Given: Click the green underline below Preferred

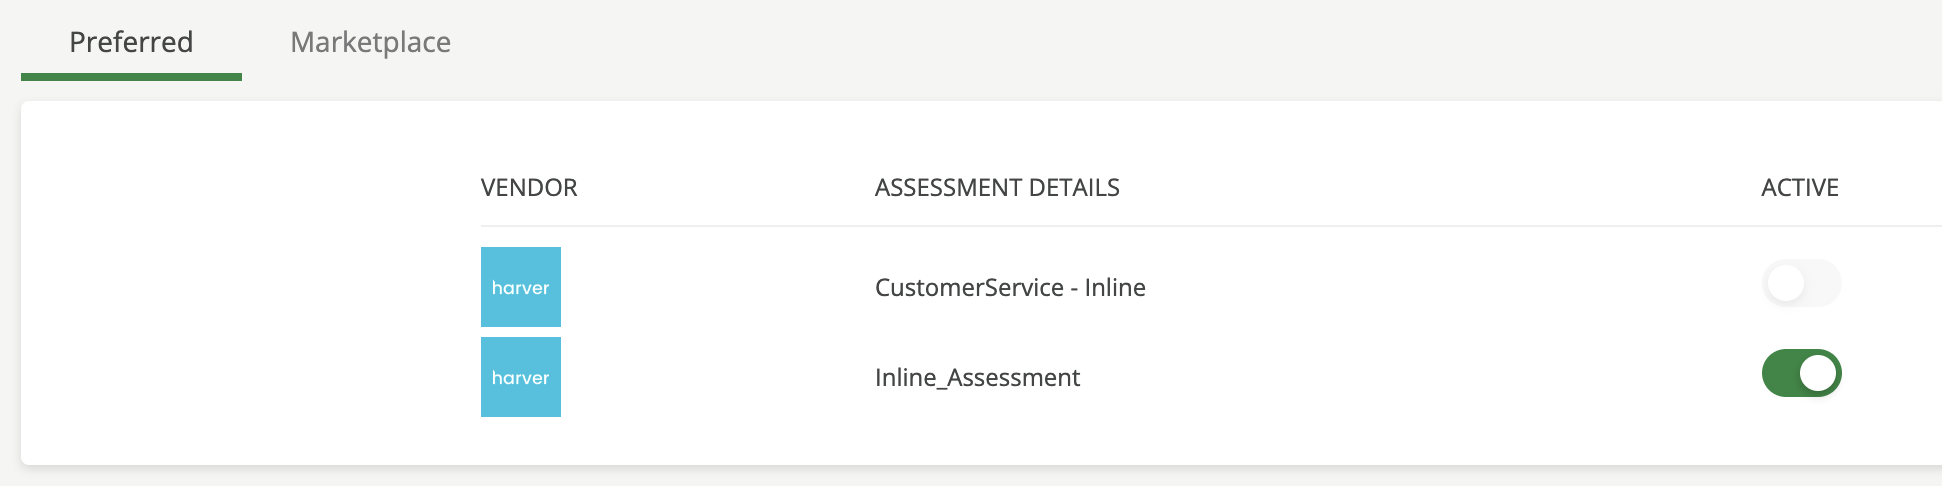Looking at the screenshot, I should click(131, 77).
